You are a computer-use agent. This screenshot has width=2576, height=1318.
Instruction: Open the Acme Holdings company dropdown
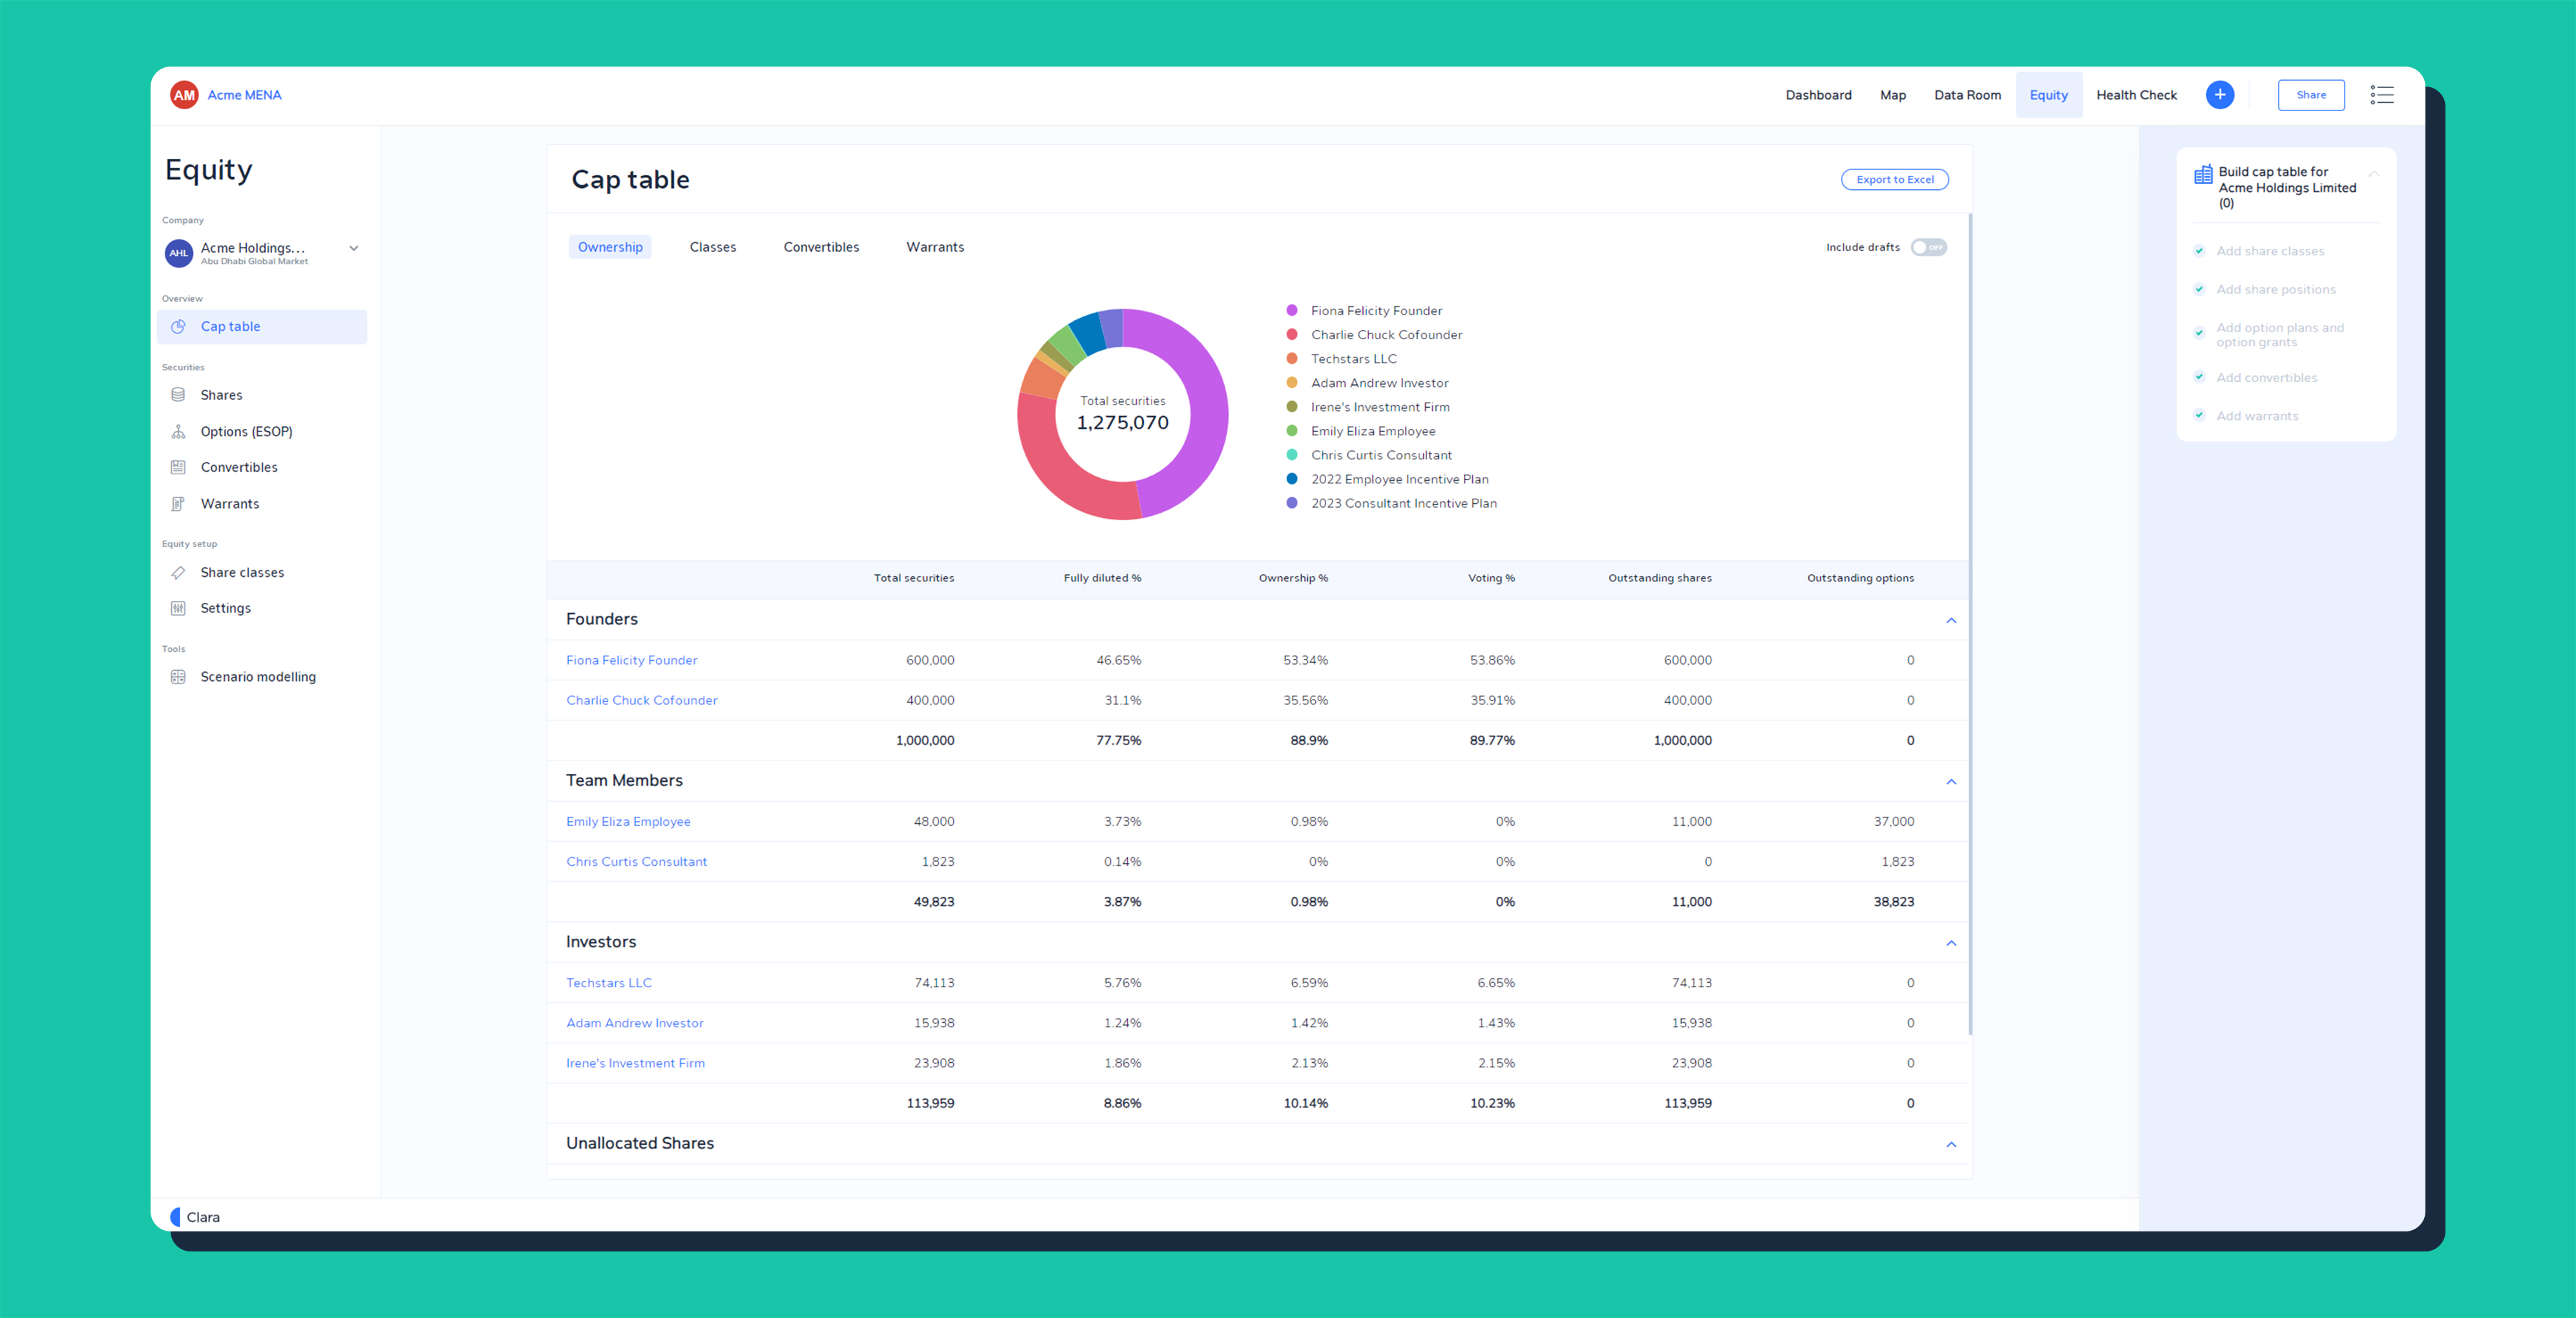coord(353,249)
